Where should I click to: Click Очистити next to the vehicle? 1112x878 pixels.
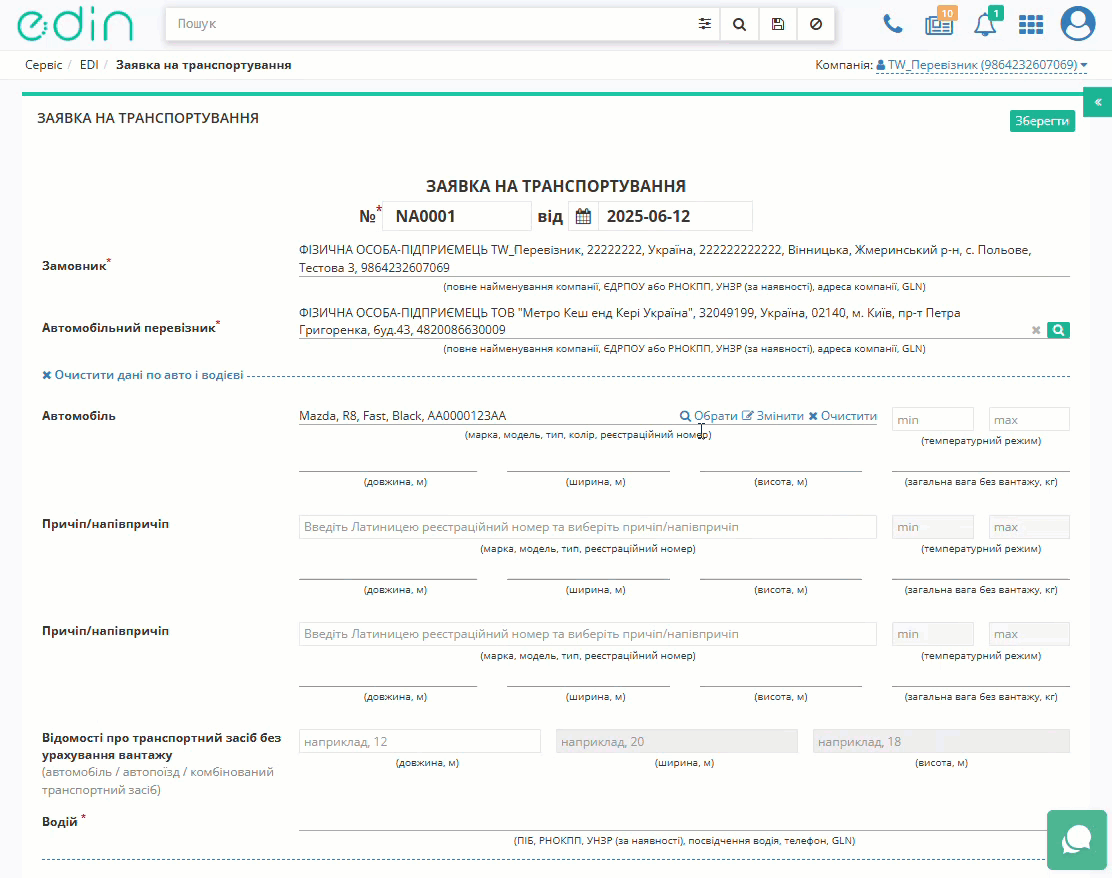coord(843,416)
